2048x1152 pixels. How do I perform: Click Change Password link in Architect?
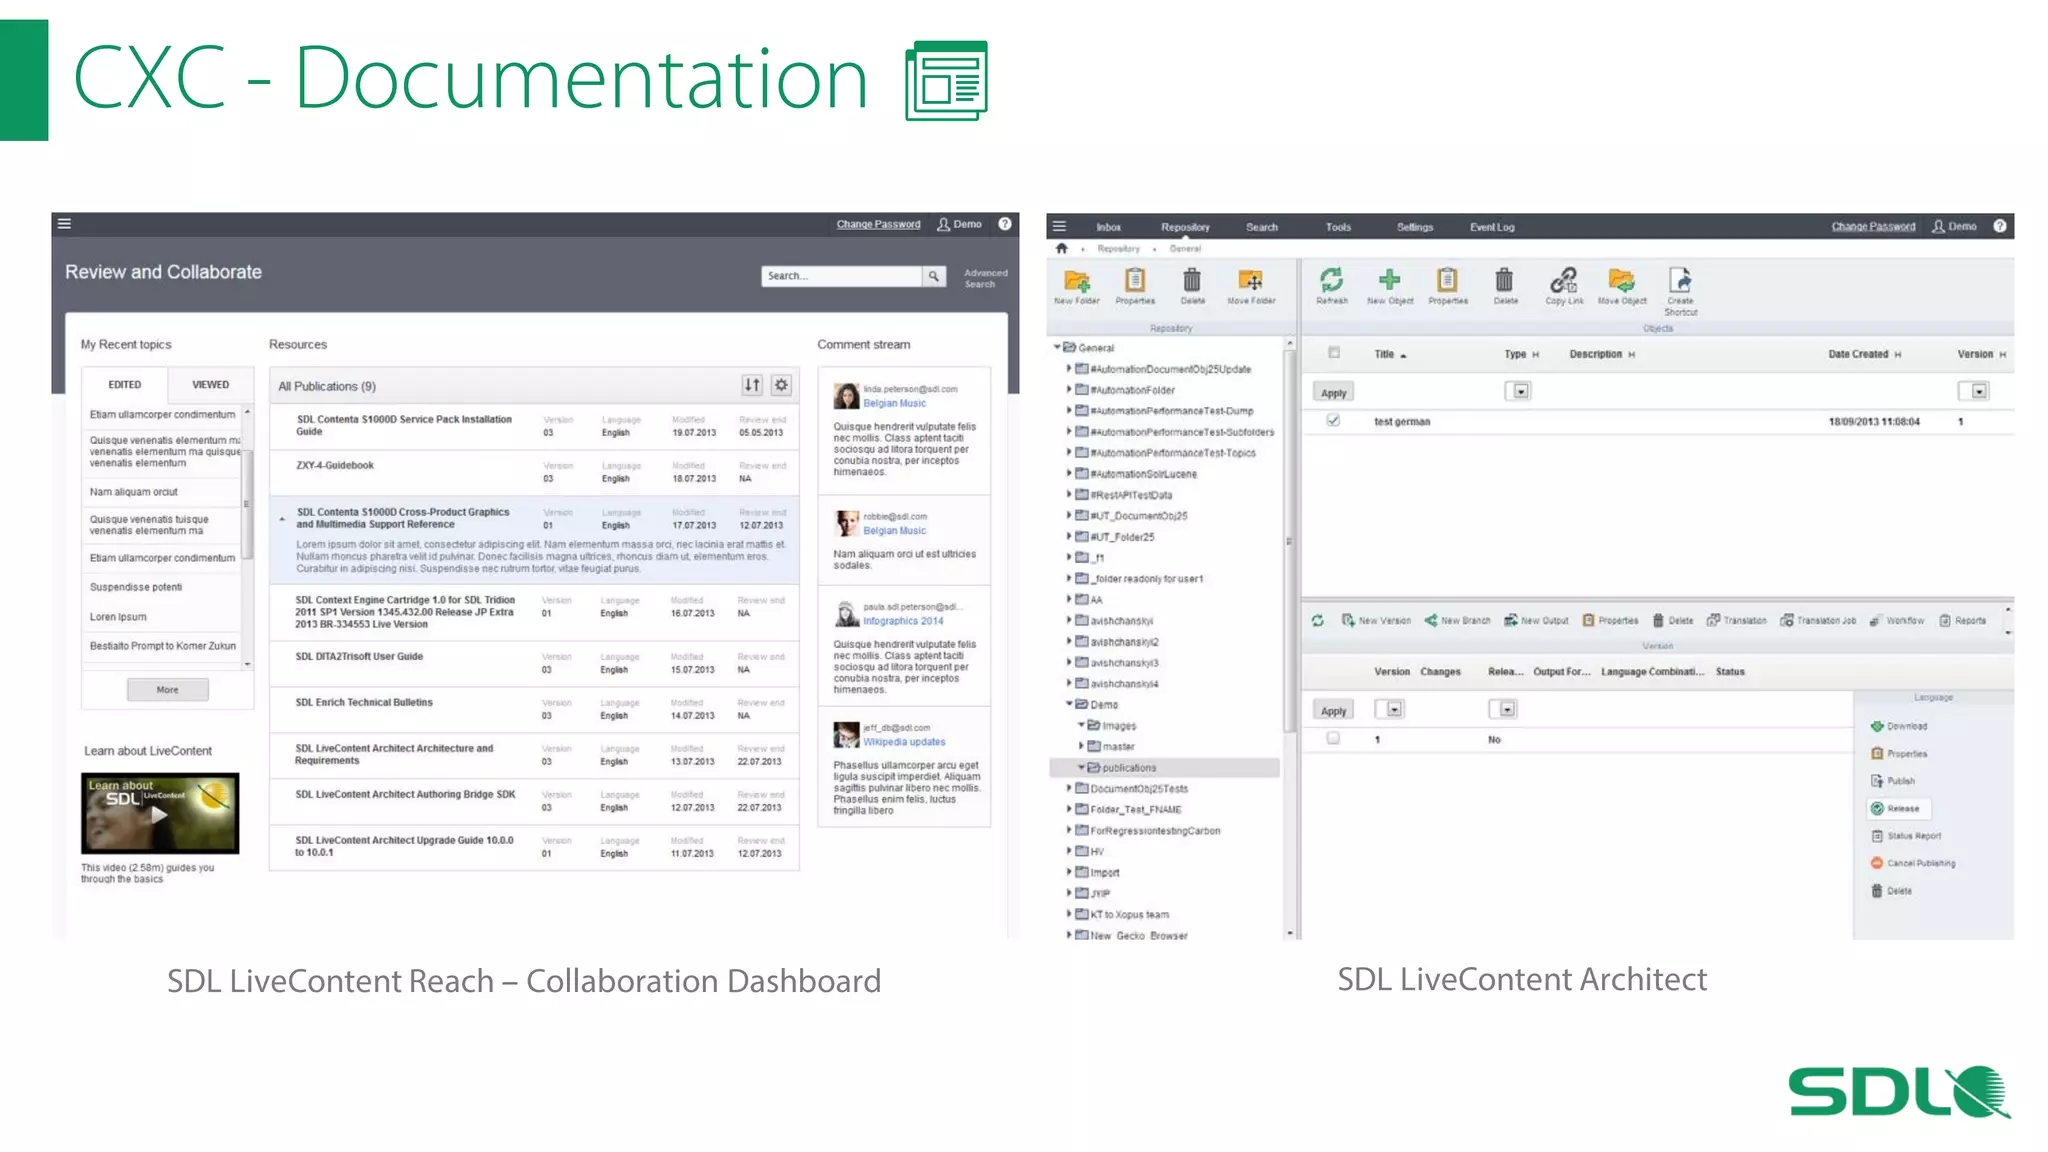pyautogui.click(x=1873, y=226)
